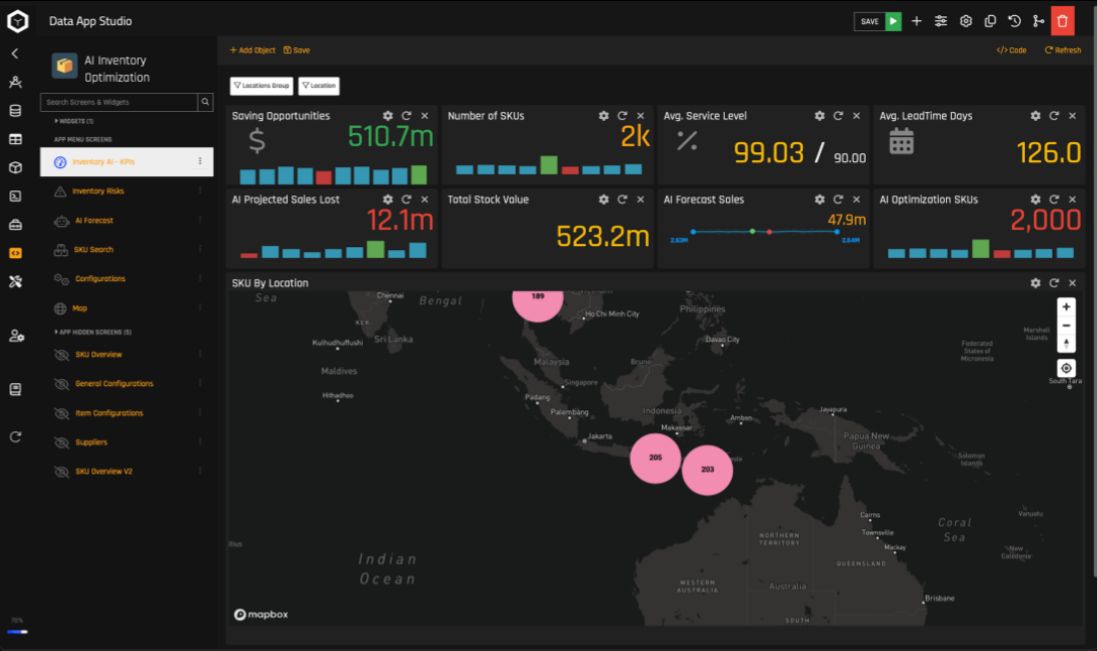
Task: Select the highlighted code editor icon in left rail
Action: [x=15, y=253]
